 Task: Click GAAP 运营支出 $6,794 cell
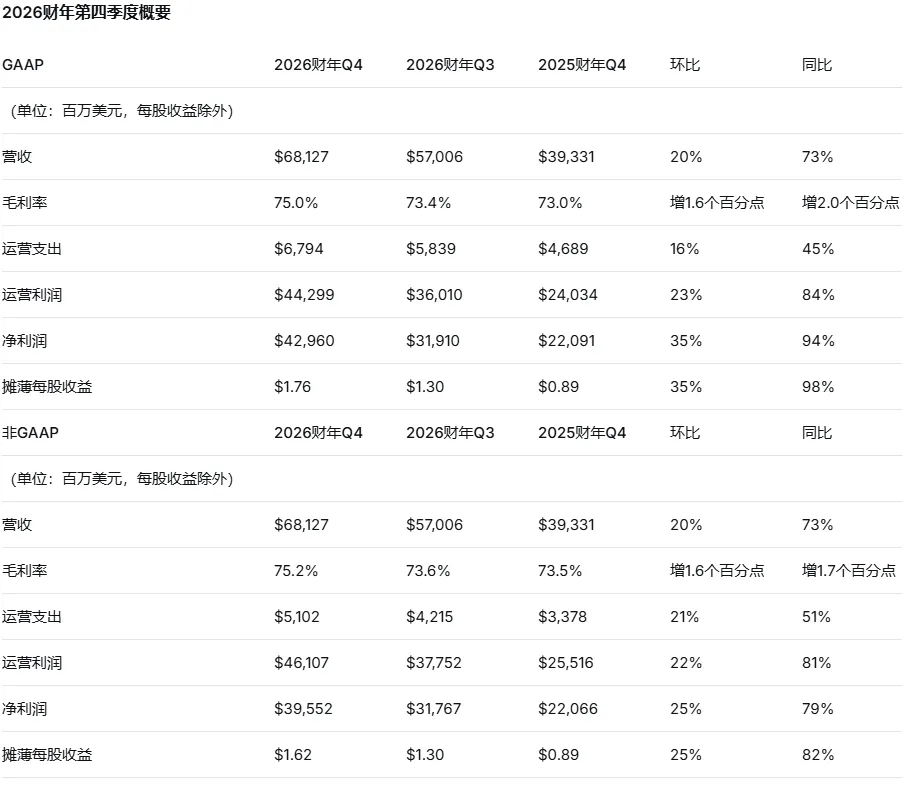point(298,248)
